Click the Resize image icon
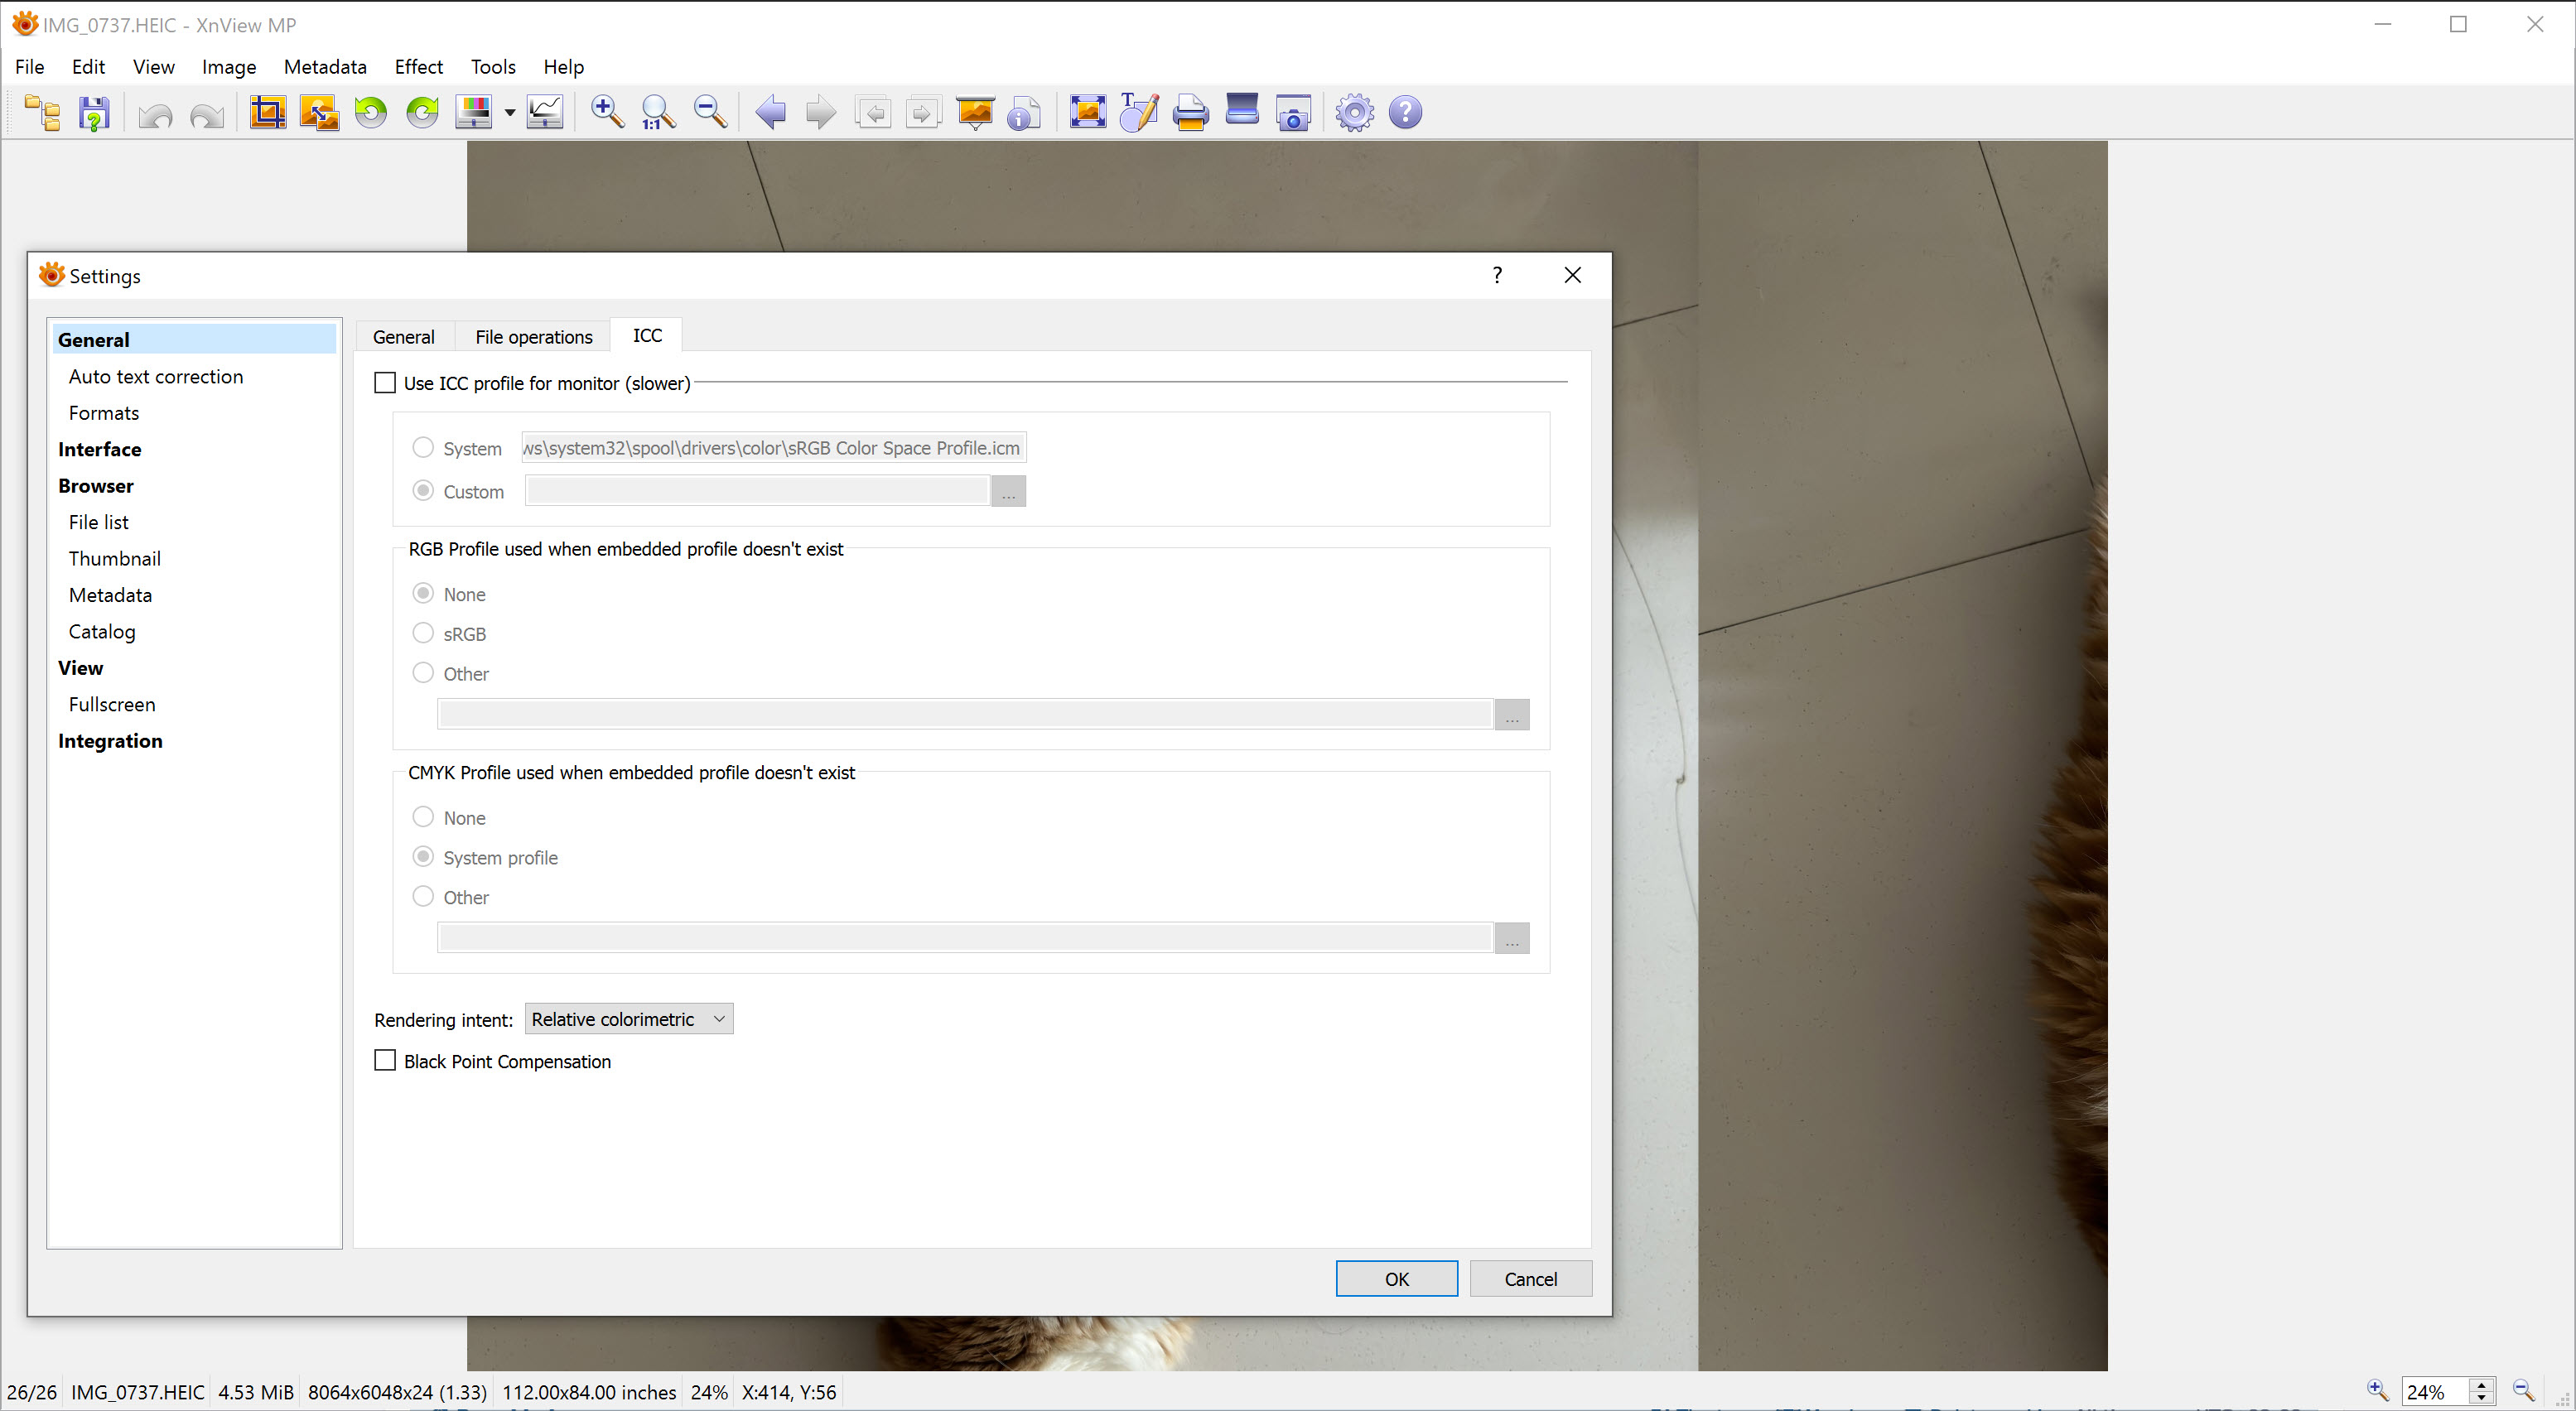This screenshot has height=1411, width=2576. (319, 112)
